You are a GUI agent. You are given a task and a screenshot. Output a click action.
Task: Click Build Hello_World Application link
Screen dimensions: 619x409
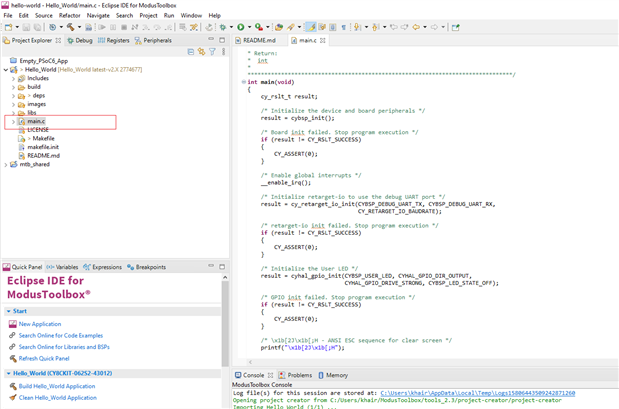[x=57, y=386]
